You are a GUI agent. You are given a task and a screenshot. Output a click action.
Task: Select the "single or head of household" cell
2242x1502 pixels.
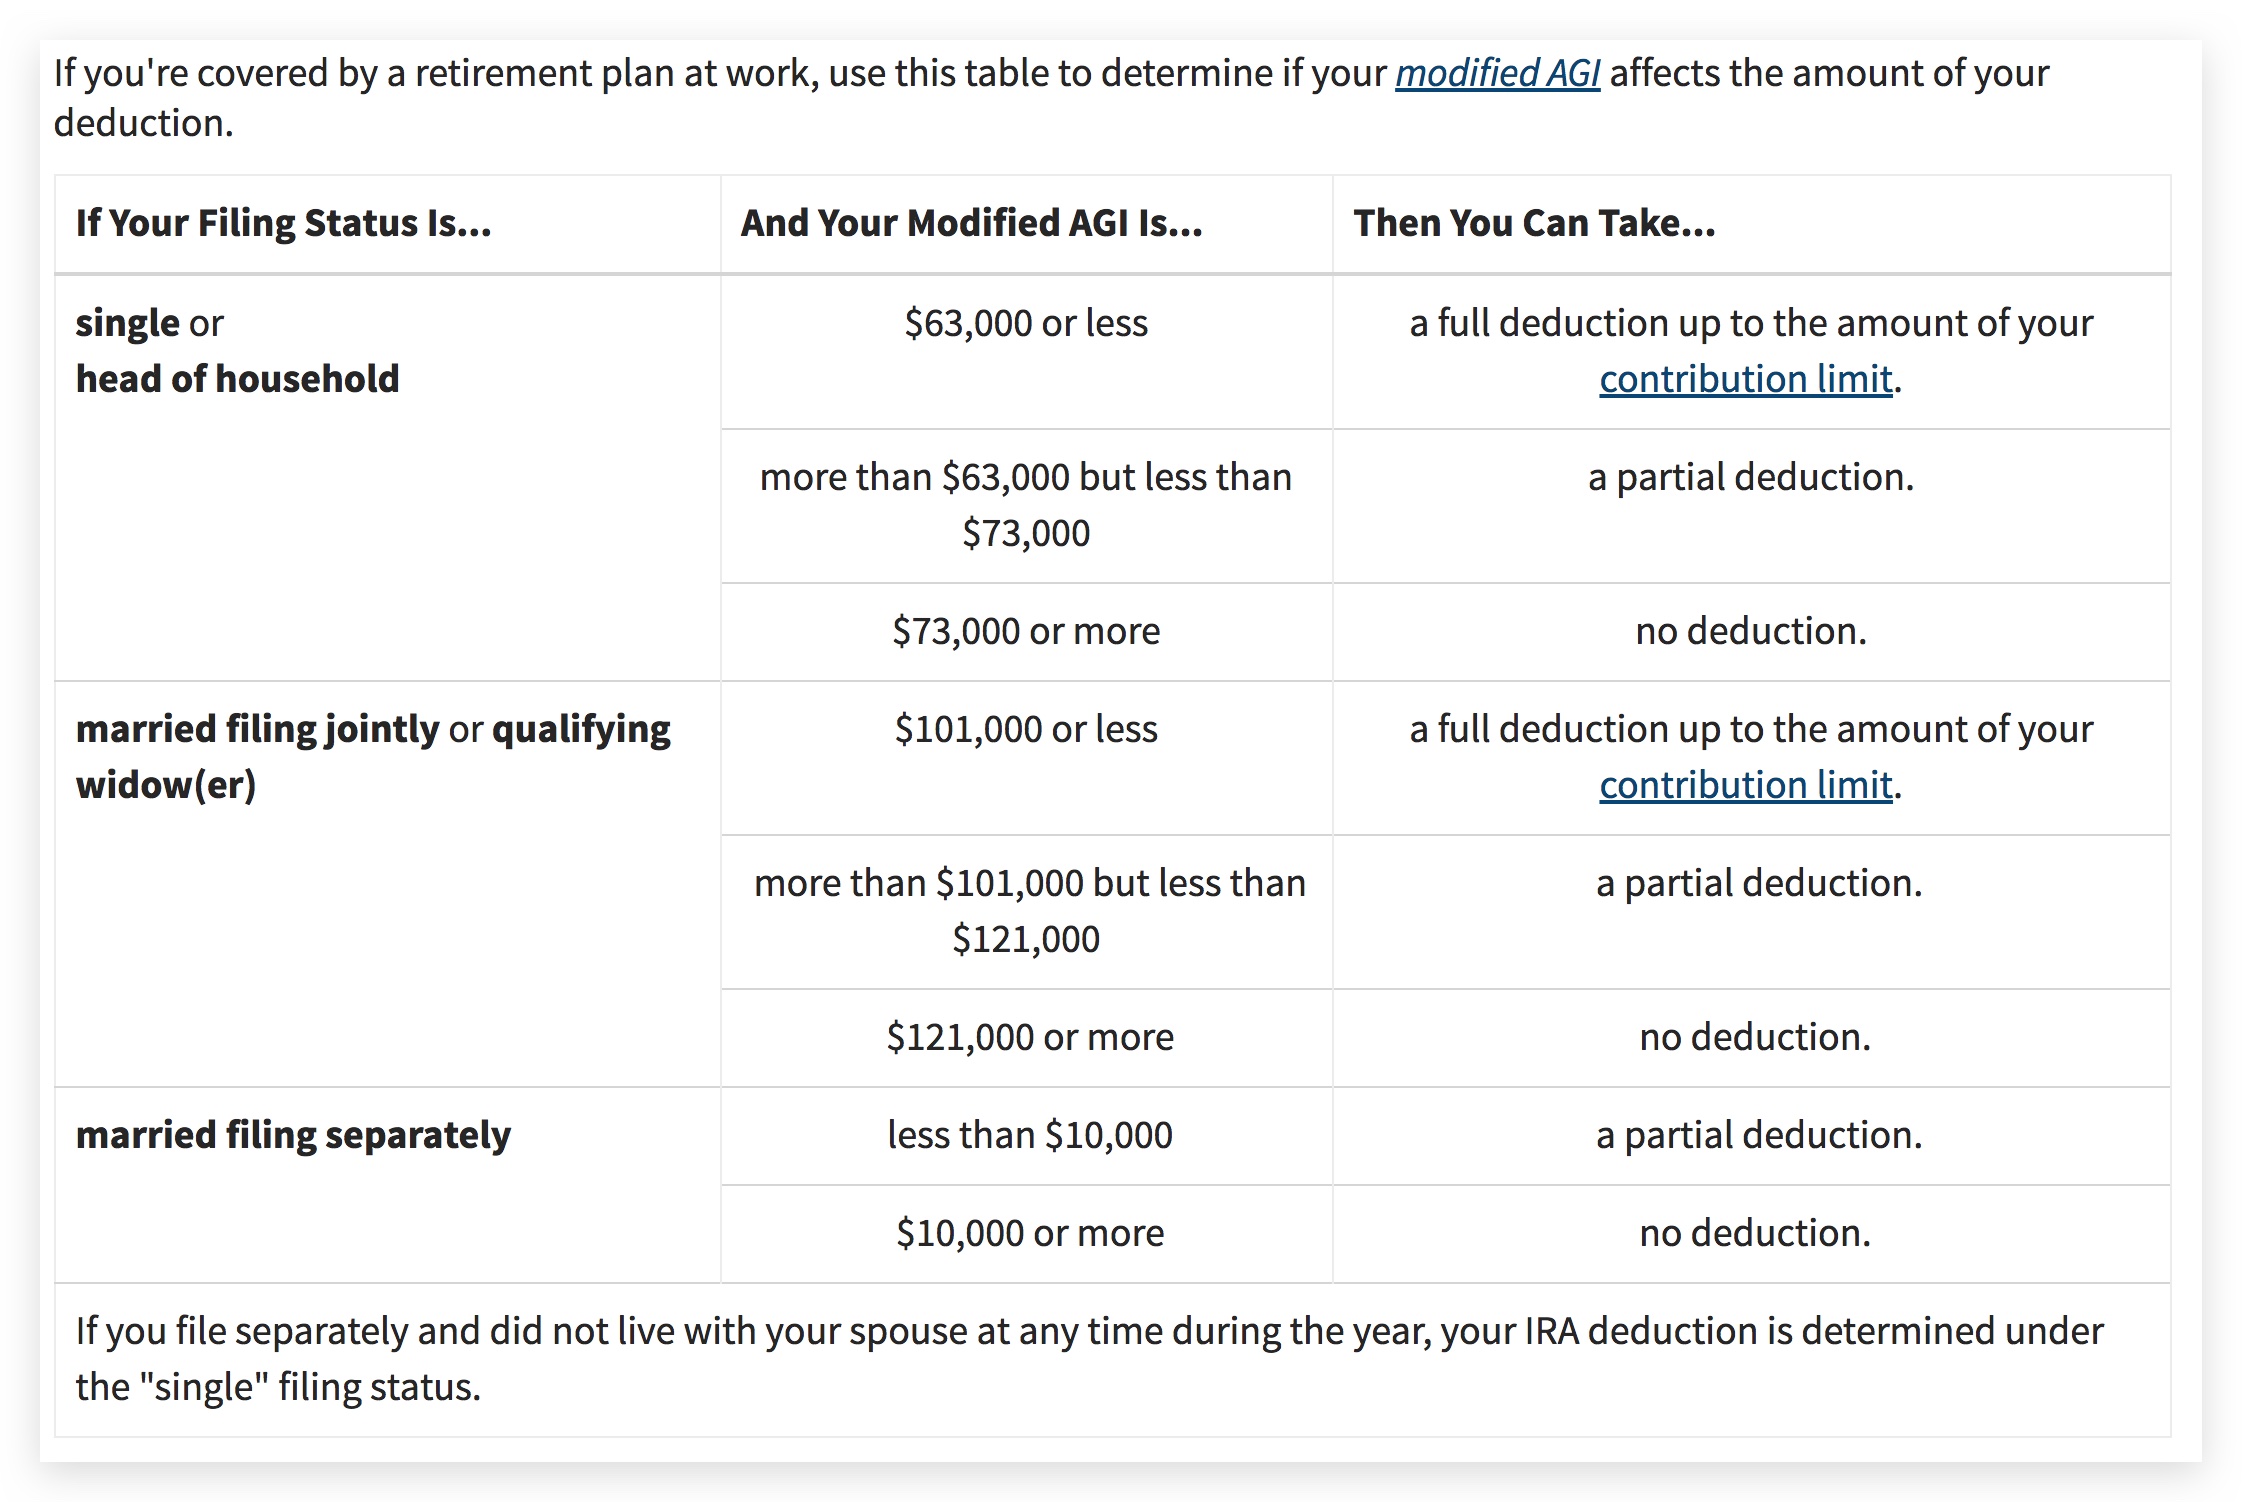coord(238,351)
